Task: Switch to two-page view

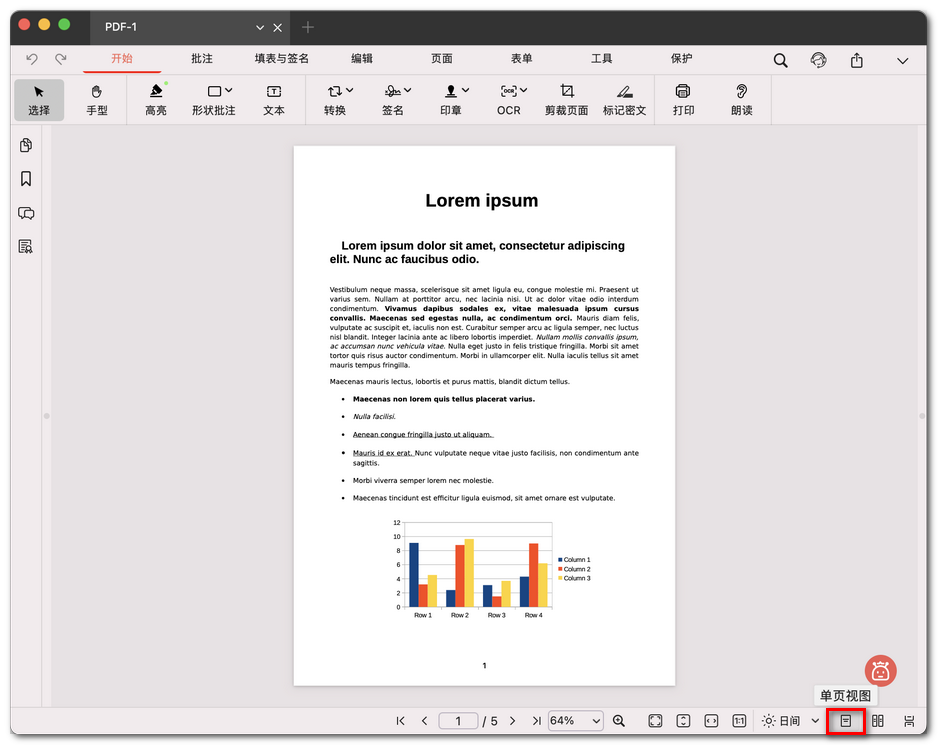Action: (x=877, y=720)
